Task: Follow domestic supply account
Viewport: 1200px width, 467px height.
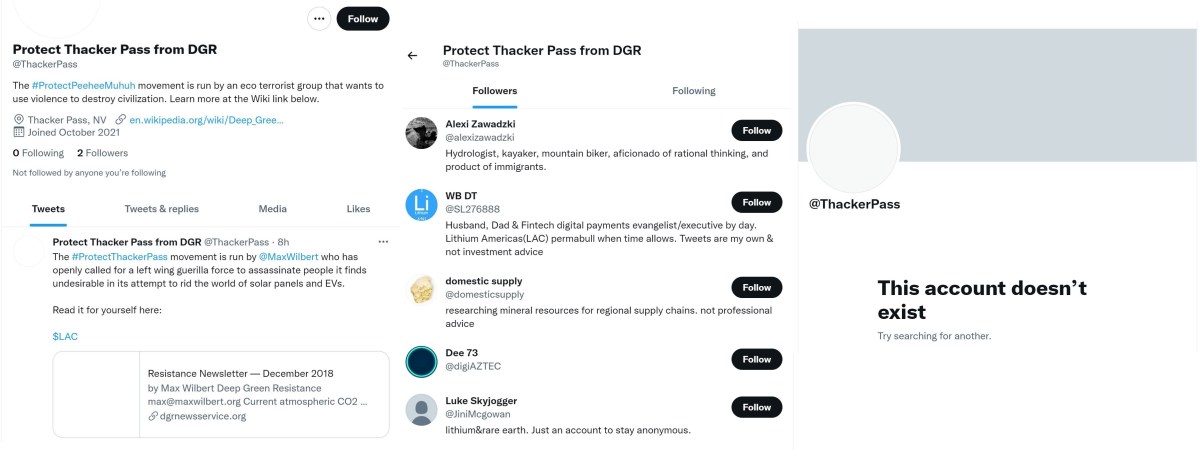Action: click(757, 287)
